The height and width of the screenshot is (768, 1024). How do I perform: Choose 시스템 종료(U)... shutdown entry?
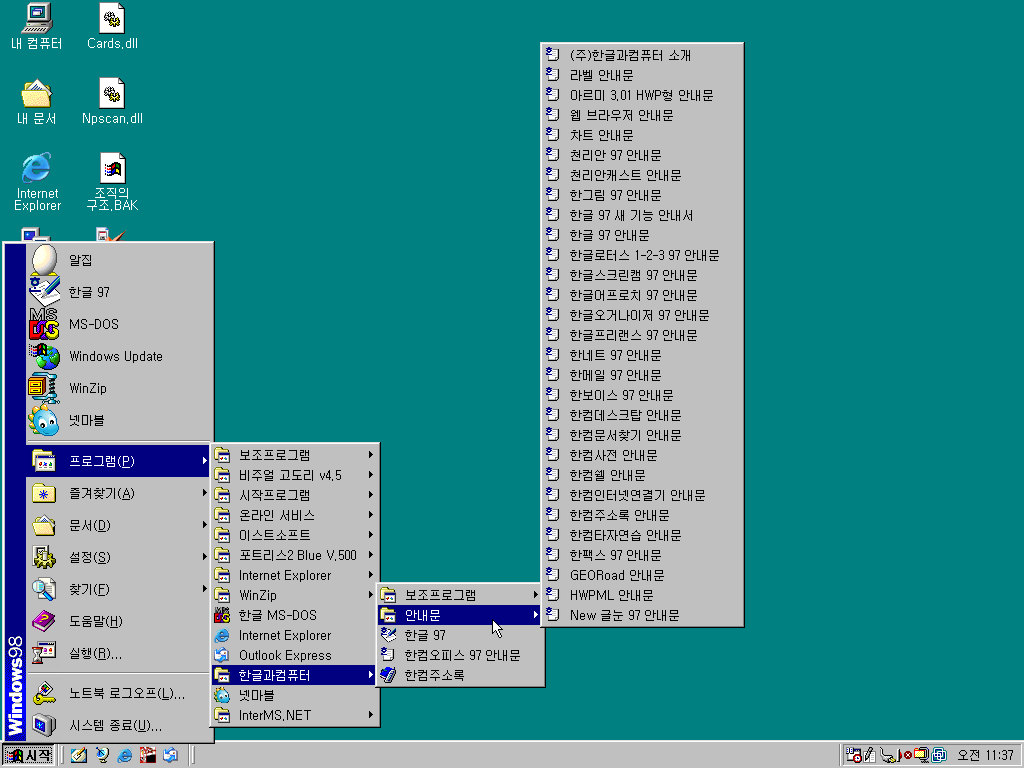coord(120,726)
